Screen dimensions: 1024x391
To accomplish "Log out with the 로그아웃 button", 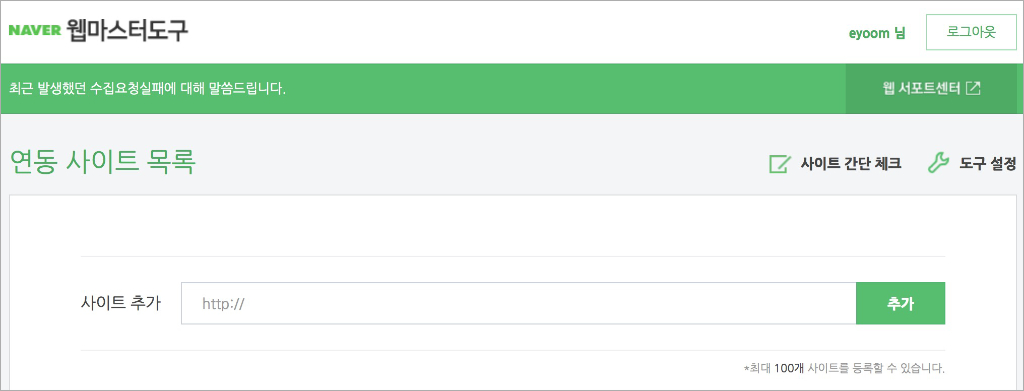I will (970, 32).
